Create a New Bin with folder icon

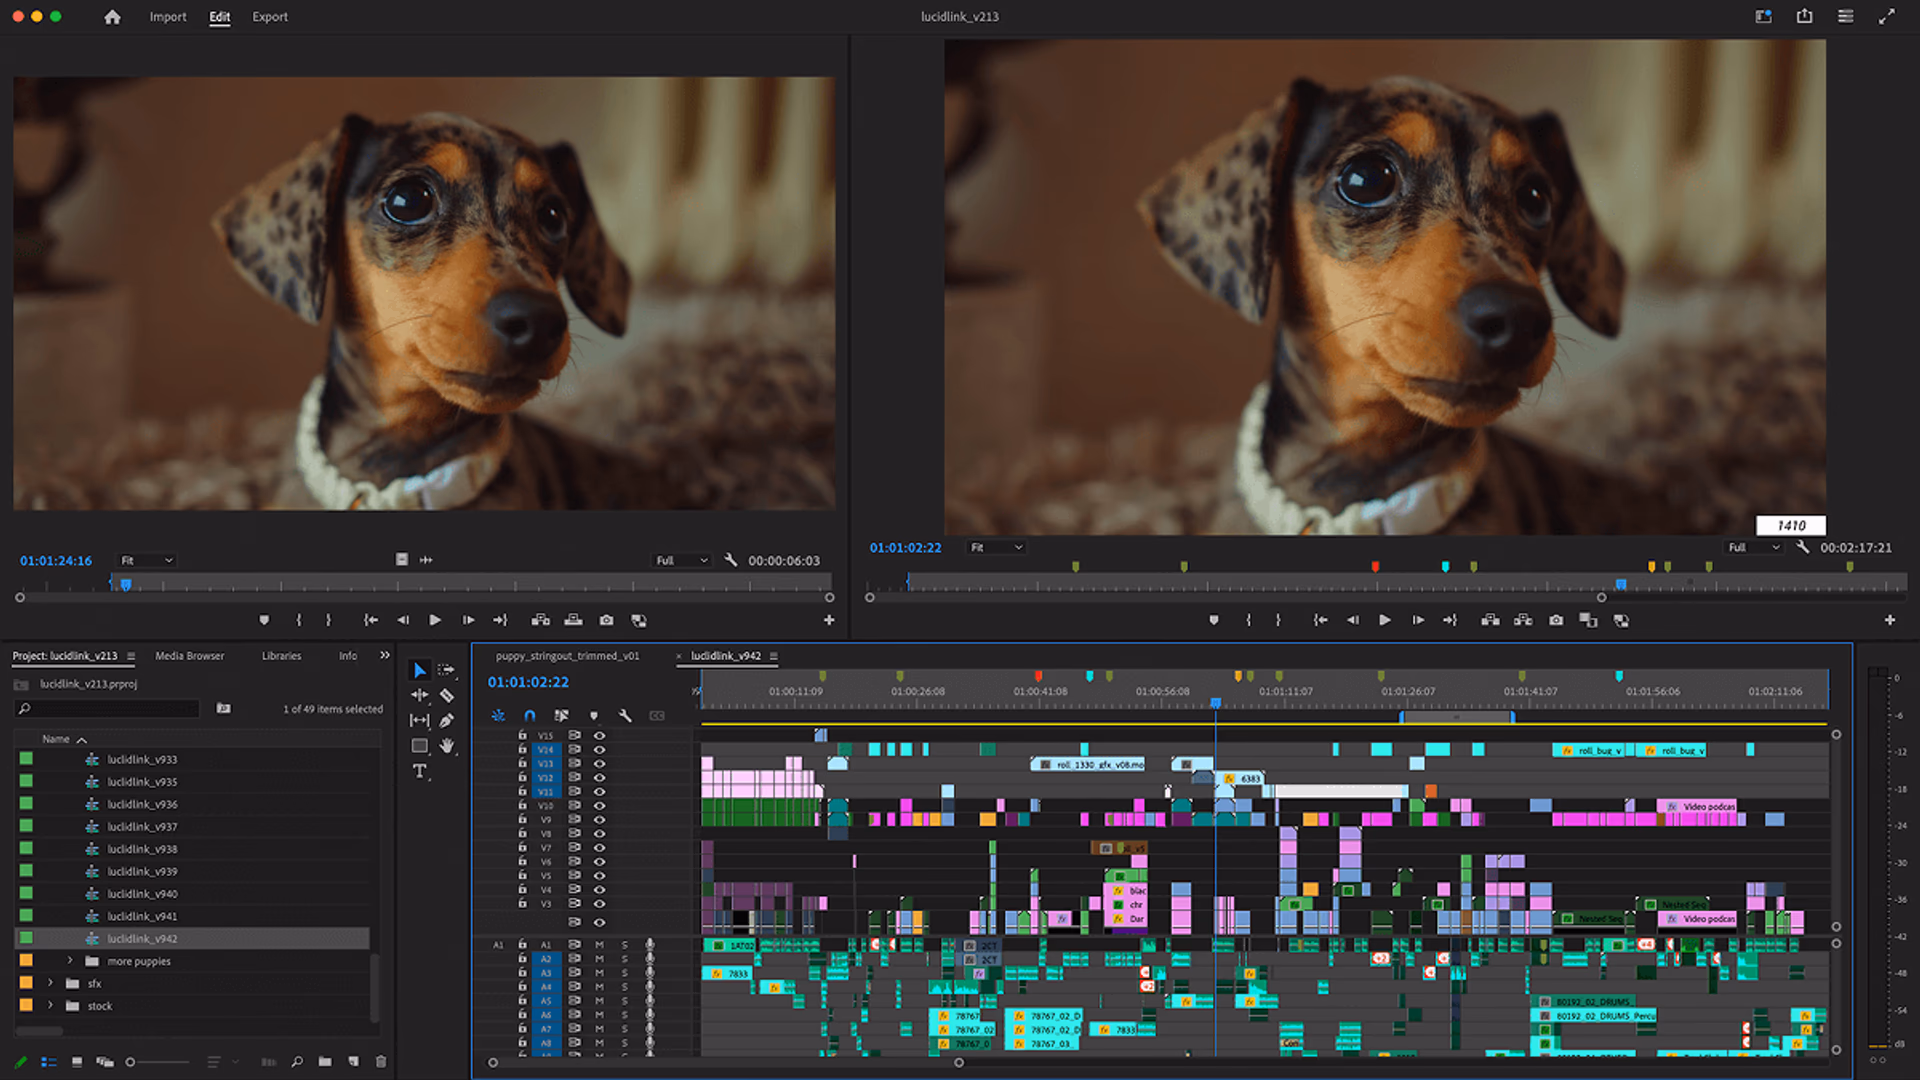click(x=324, y=1062)
